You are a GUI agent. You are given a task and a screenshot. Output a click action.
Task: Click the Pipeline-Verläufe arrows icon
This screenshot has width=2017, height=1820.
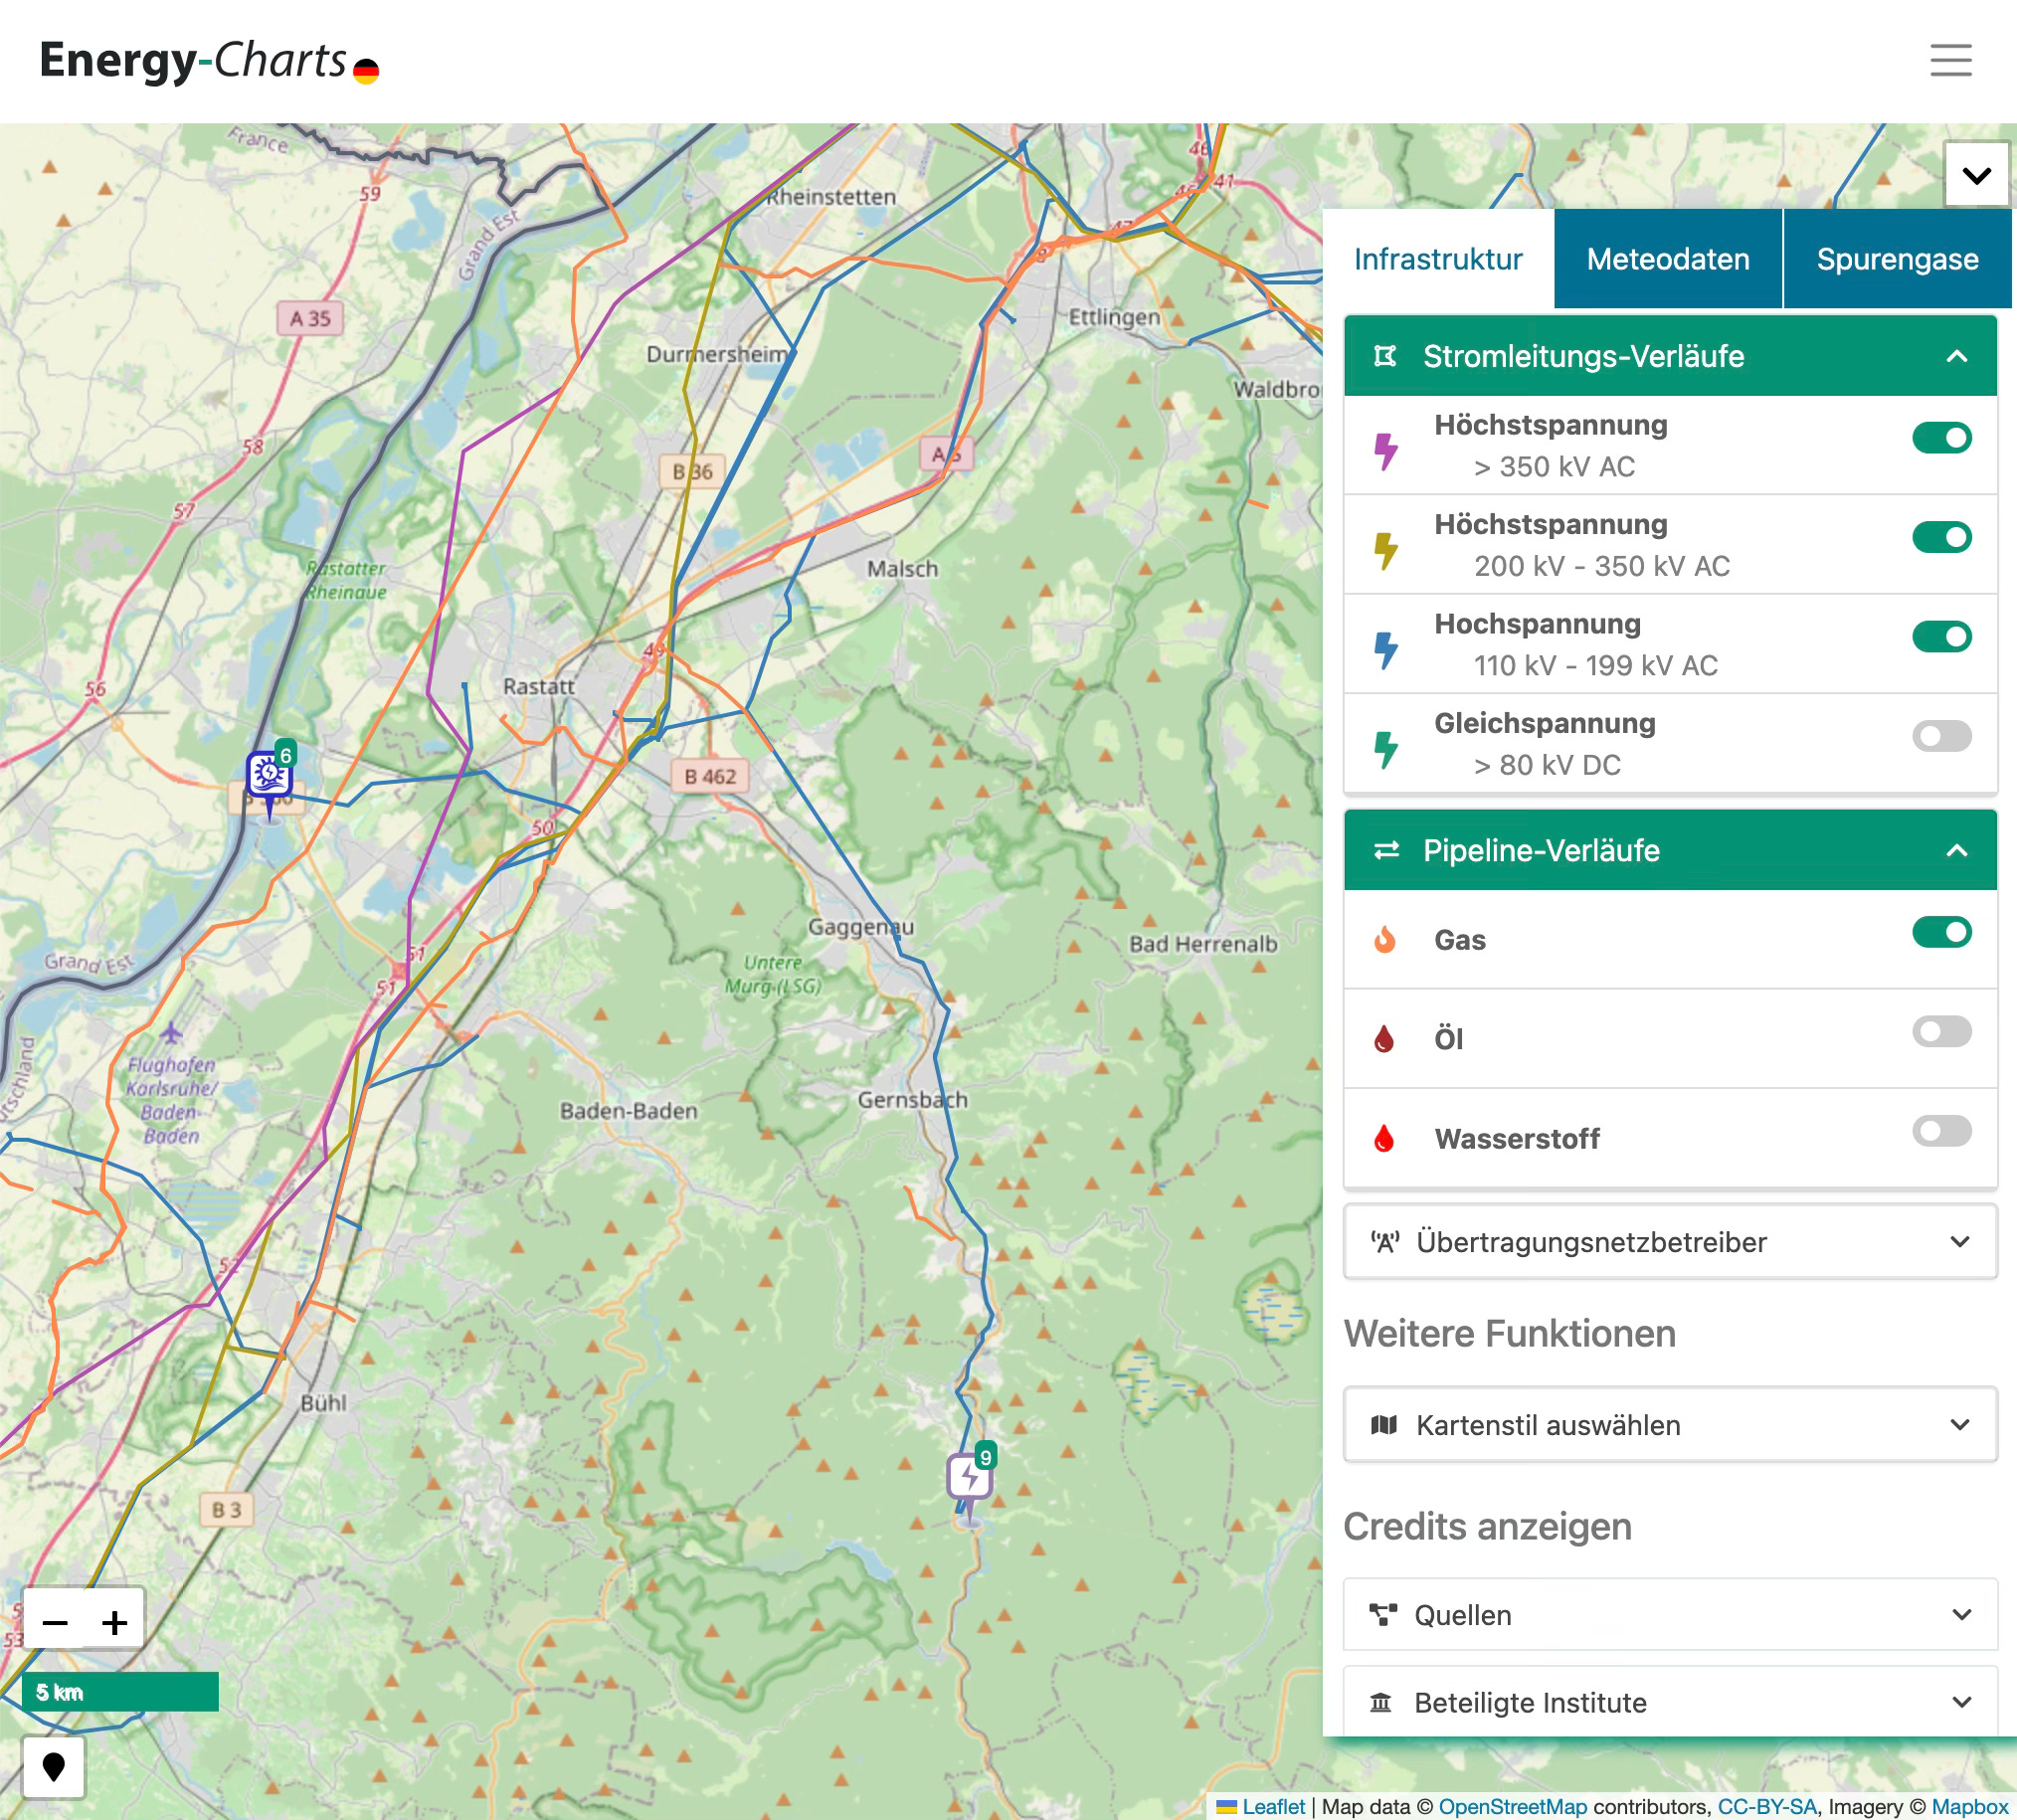[1386, 851]
